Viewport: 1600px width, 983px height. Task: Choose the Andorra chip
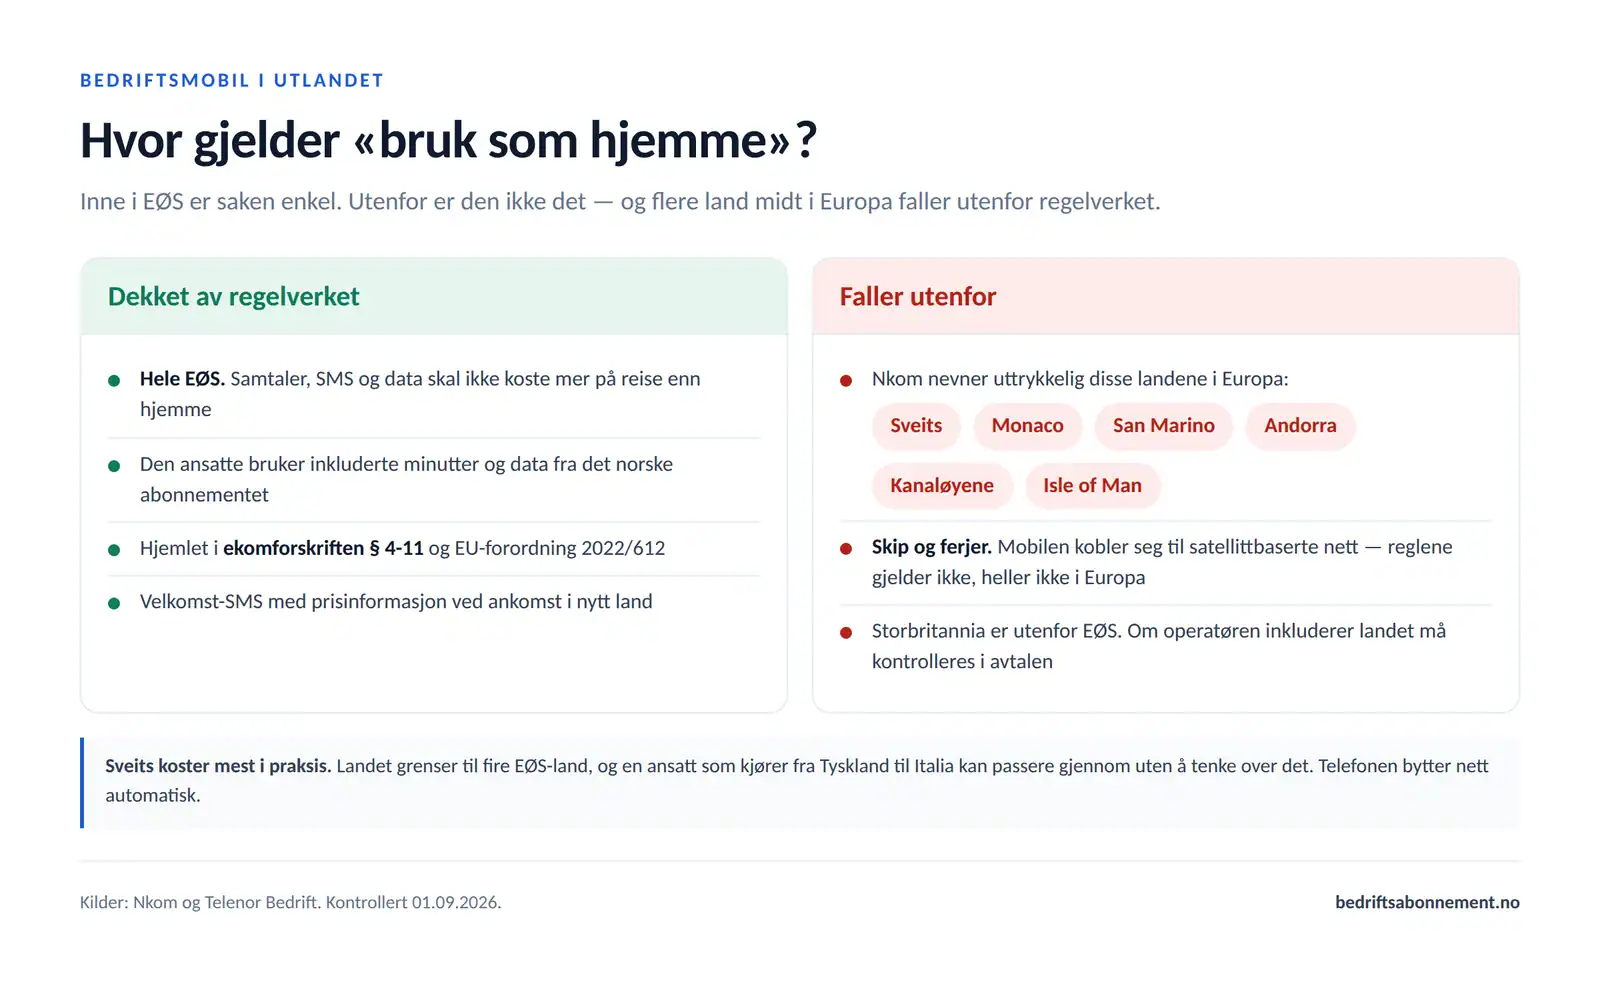(1300, 426)
